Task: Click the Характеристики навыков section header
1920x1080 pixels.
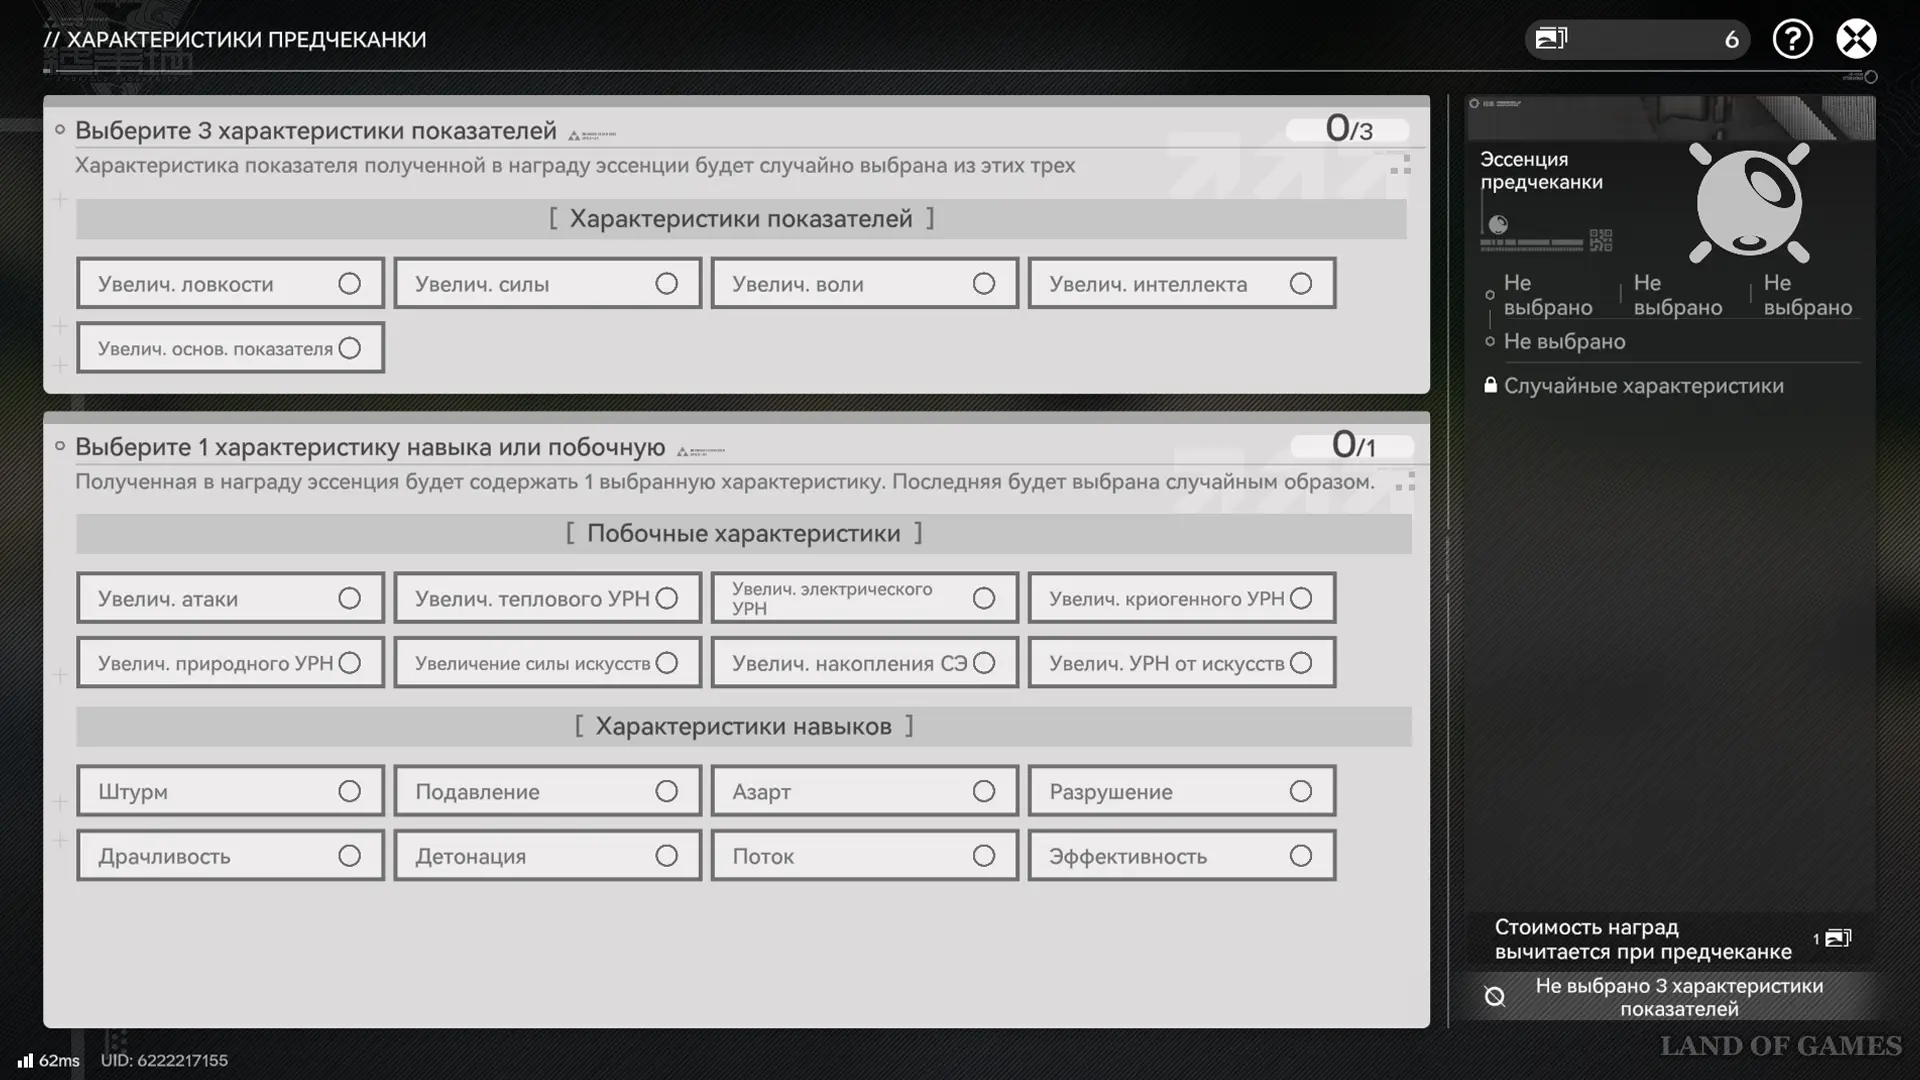Action: [743, 726]
